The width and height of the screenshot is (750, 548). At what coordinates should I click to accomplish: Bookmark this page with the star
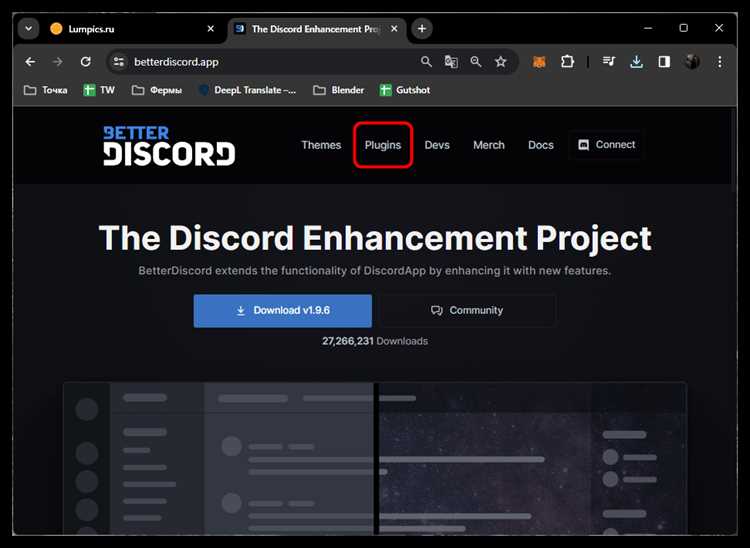tap(501, 62)
